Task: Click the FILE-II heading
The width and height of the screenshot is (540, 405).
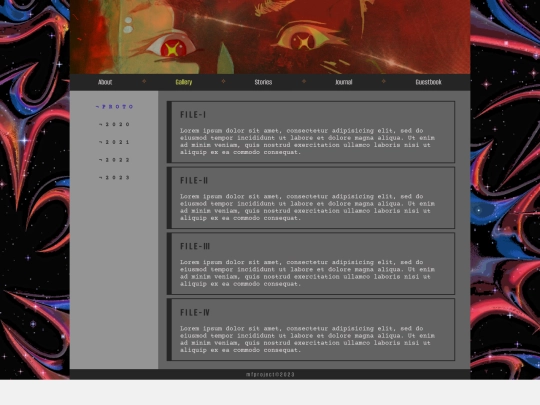Action: [x=194, y=180]
